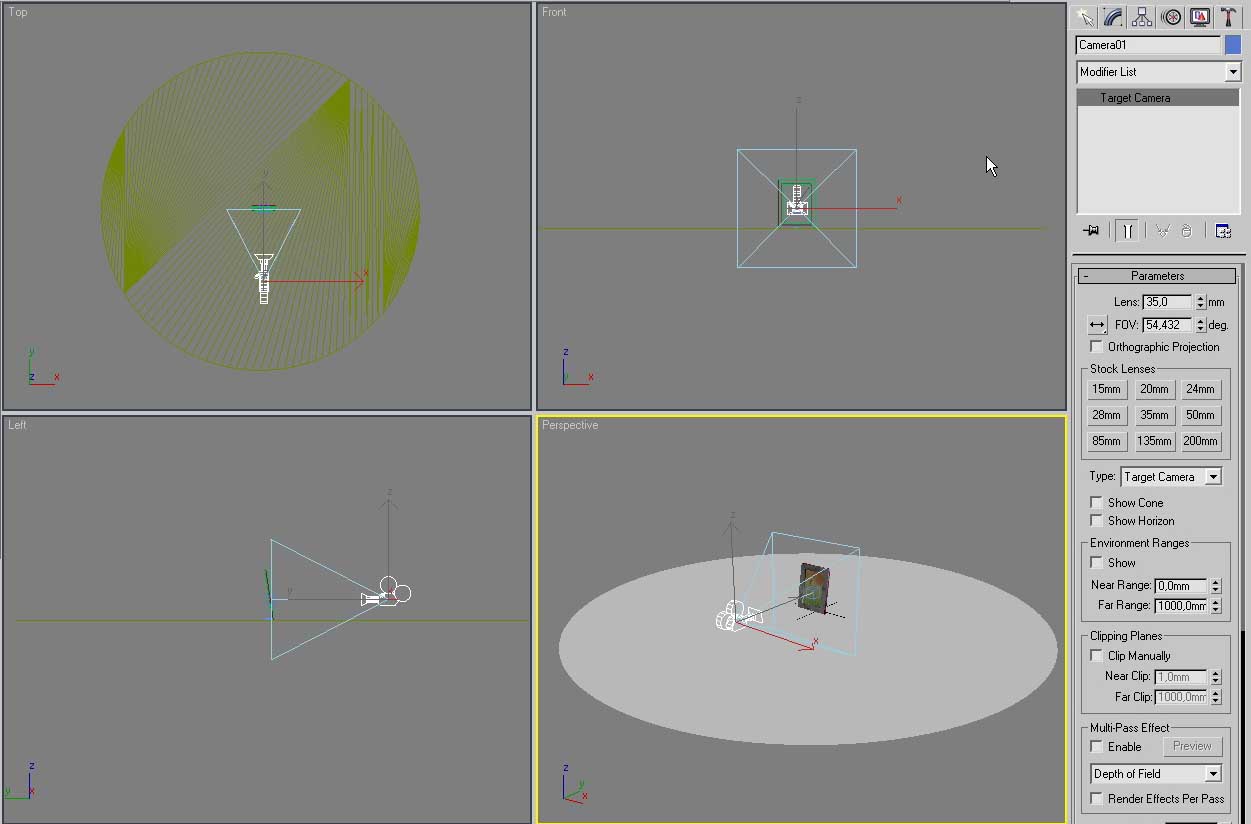The width and height of the screenshot is (1251, 824).
Task: Click the Pin Stack icon
Action: (1091, 230)
